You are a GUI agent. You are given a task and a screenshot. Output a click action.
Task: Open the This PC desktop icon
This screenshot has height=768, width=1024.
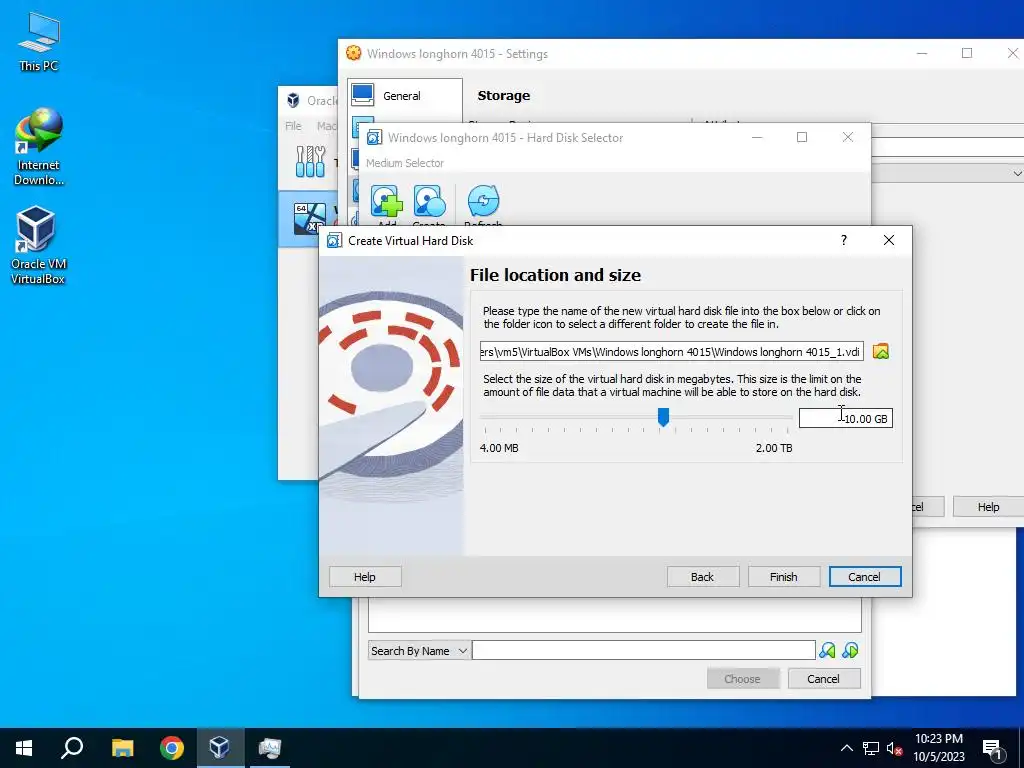click(x=39, y=40)
